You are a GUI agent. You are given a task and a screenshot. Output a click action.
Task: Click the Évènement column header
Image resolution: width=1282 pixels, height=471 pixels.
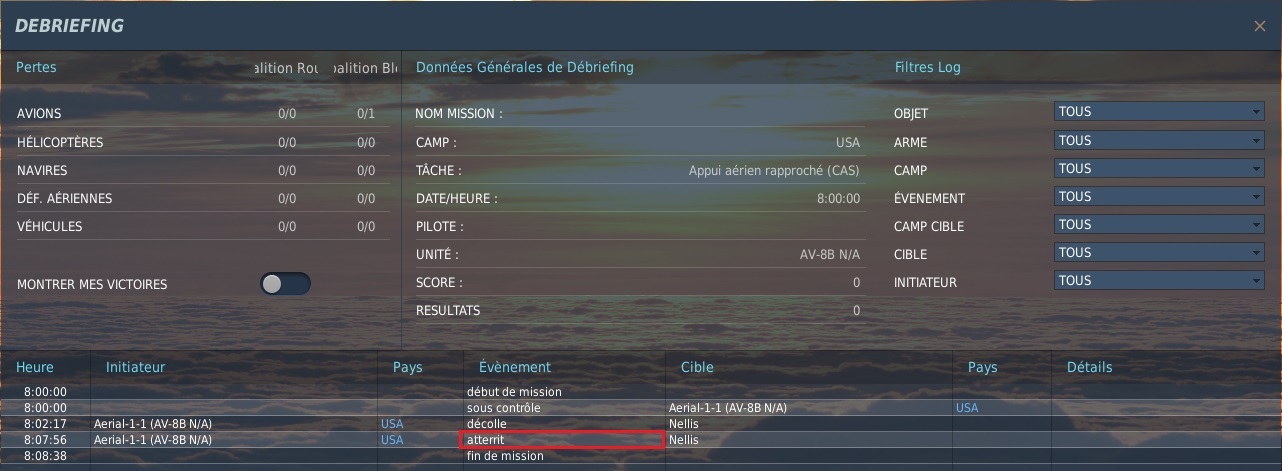tap(515, 367)
